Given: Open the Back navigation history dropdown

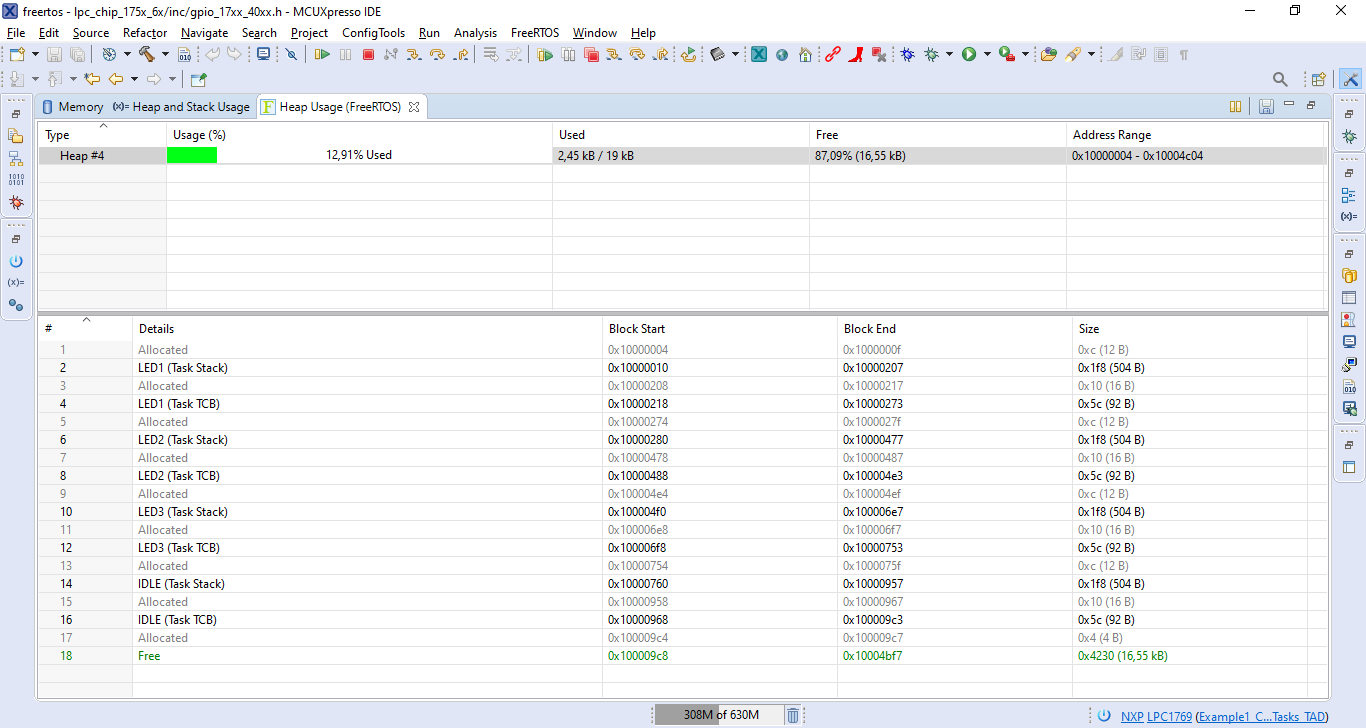Looking at the screenshot, I should [133, 79].
